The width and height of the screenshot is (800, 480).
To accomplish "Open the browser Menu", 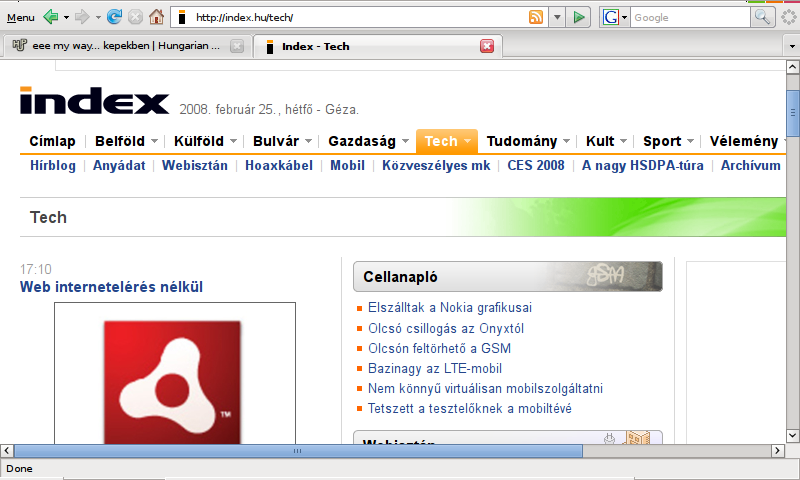I will click(20, 18).
